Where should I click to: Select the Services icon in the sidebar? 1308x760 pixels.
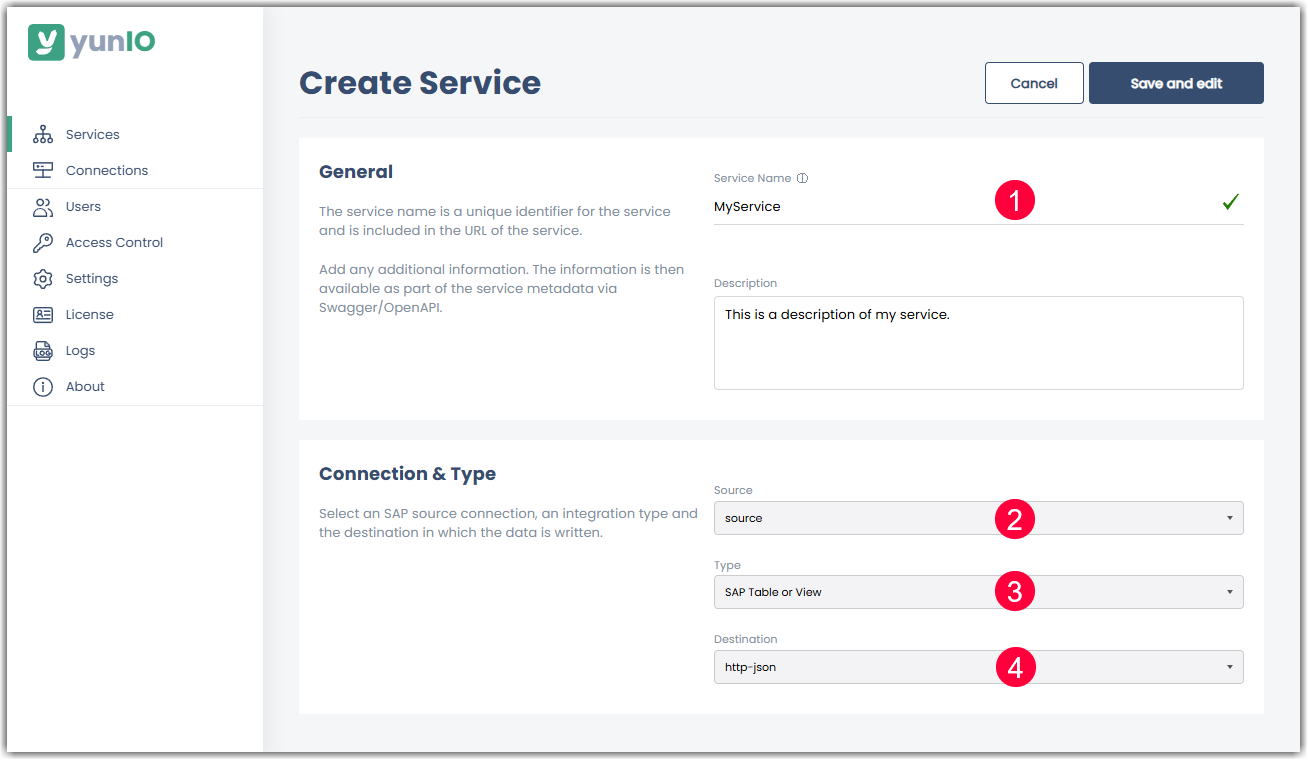(x=43, y=133)
